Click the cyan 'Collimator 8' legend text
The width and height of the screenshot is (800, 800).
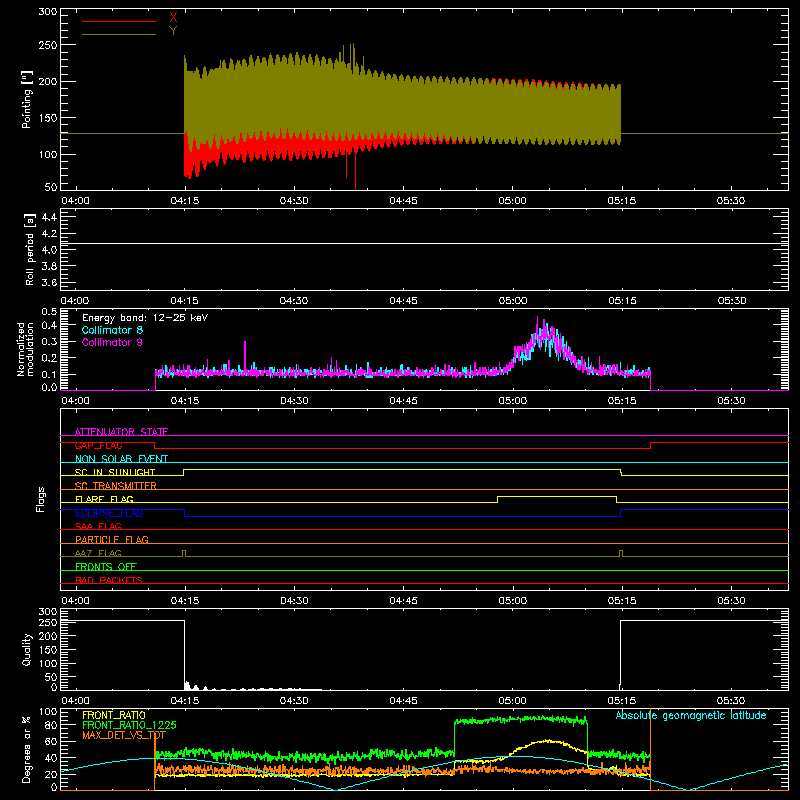pyautogui.click(x=112, y=330)
